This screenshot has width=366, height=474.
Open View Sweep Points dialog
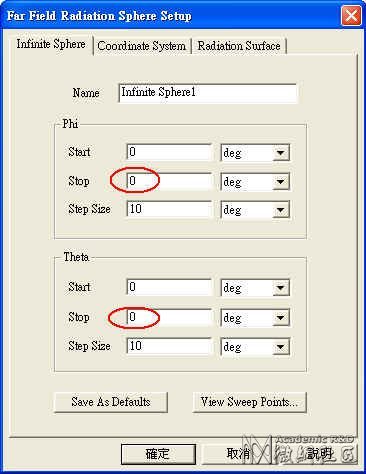pos(249,402)
